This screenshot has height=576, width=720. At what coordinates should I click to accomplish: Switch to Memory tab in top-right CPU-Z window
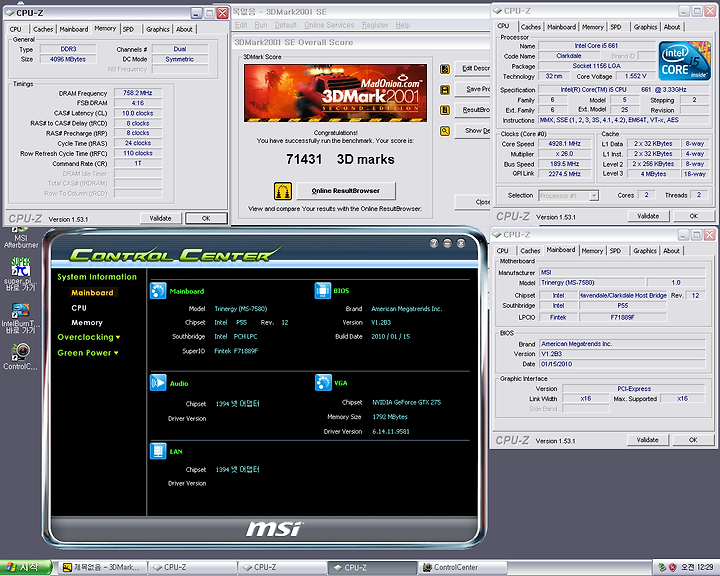click(593, 27)
